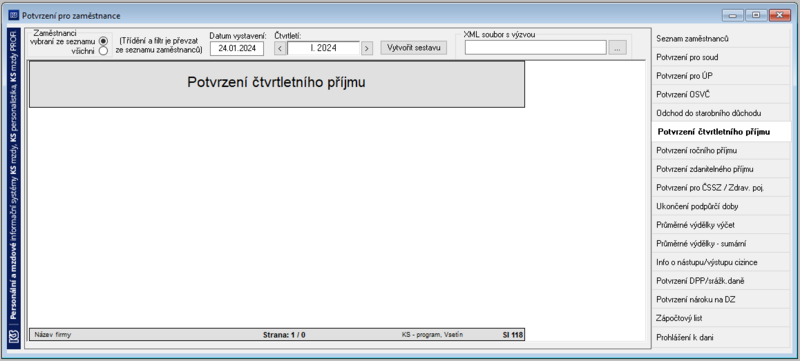Maximize the Potvrzení pro zaměstnance window
The height and width of the screenshot is (361, 800).
click(756, 16)
